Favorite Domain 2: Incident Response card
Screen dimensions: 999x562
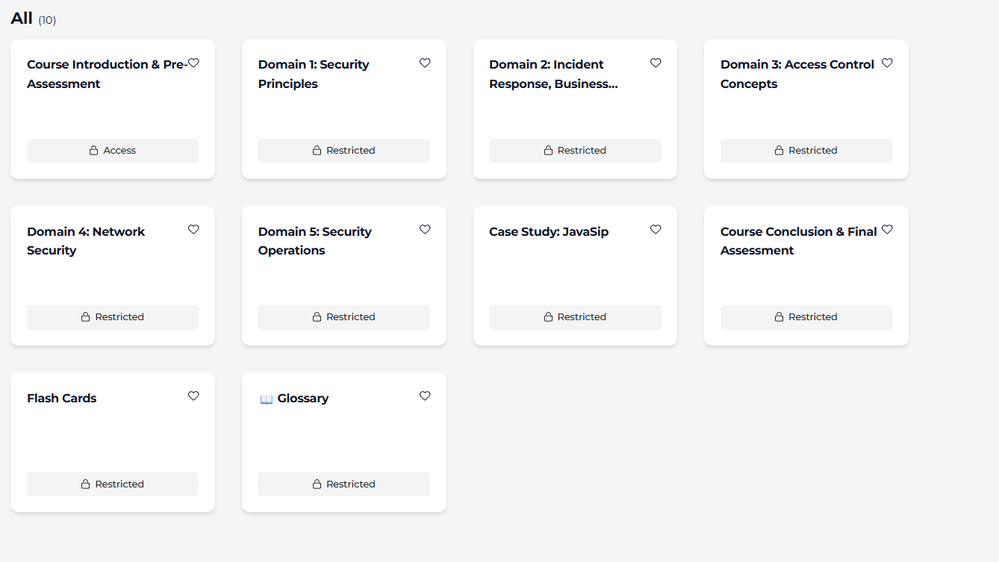click(x=656, y=63)
